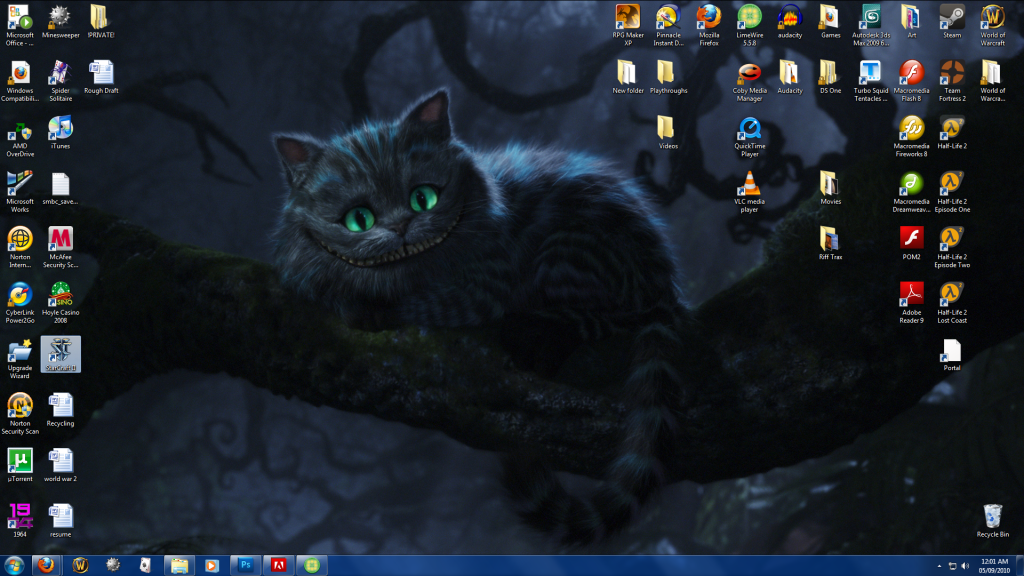Open the Start menu orb
The height and width of the screenshot is (576, 1024).
click(x=14, y=565)
